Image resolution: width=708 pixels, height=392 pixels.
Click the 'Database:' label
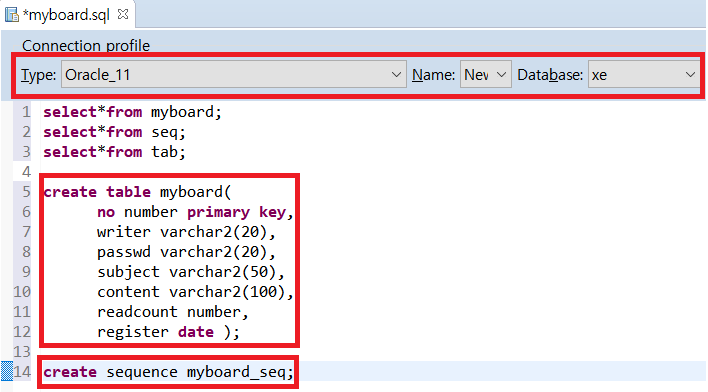(550, 75)
